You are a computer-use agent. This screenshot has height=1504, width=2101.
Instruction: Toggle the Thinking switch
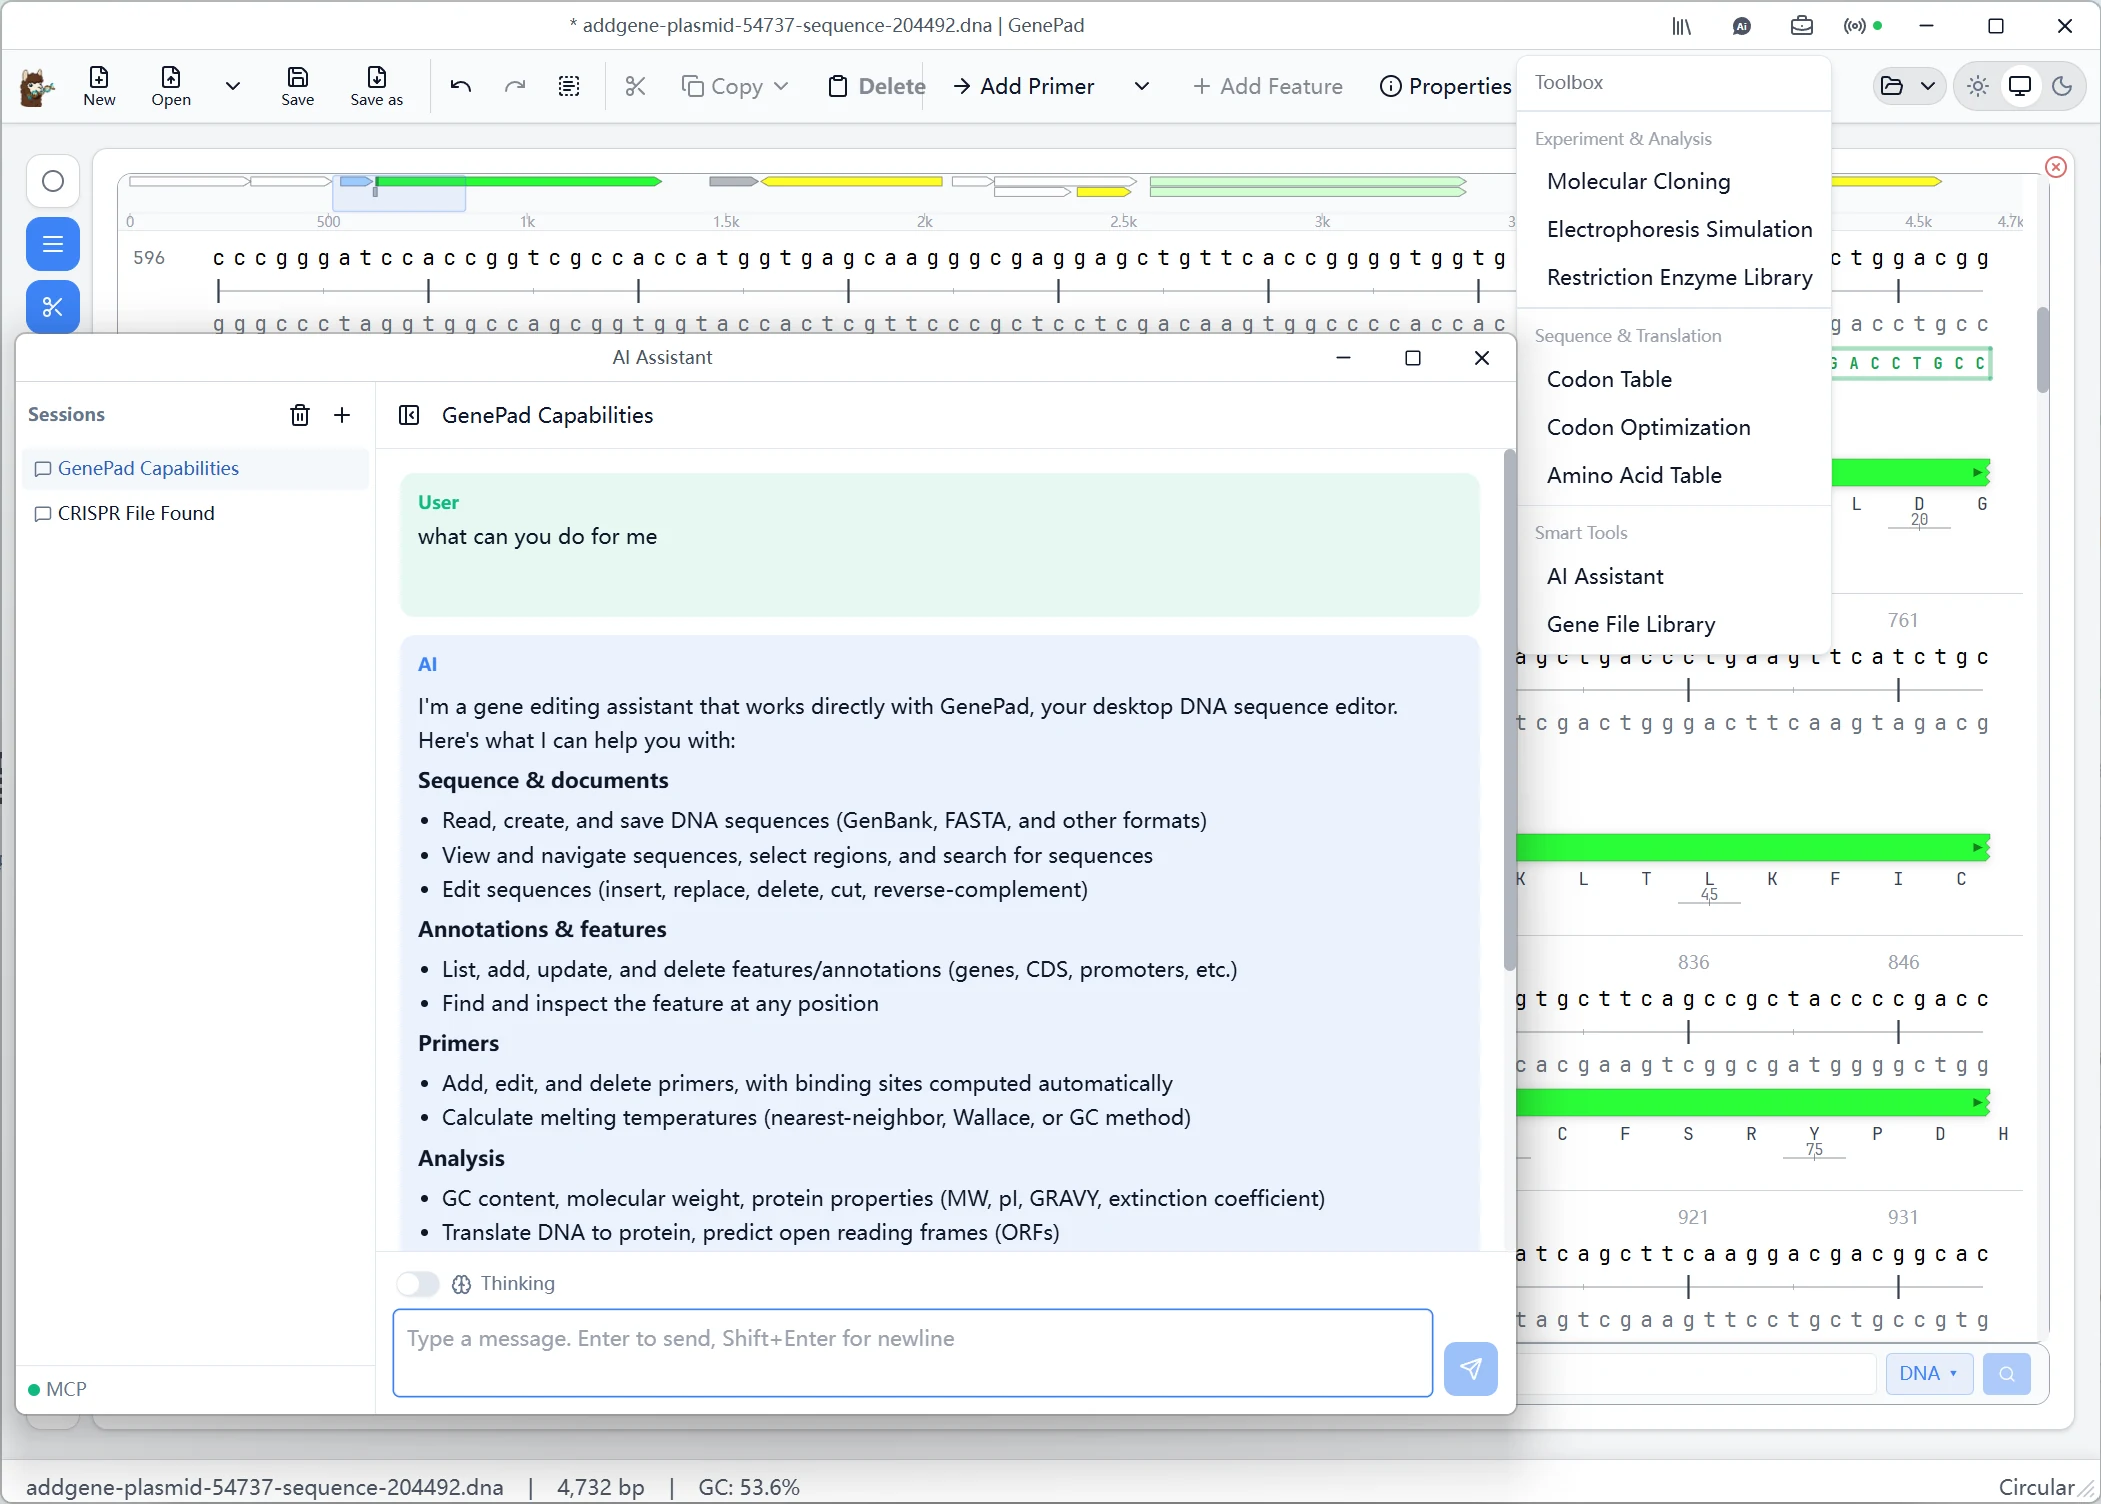(417, 1283)
